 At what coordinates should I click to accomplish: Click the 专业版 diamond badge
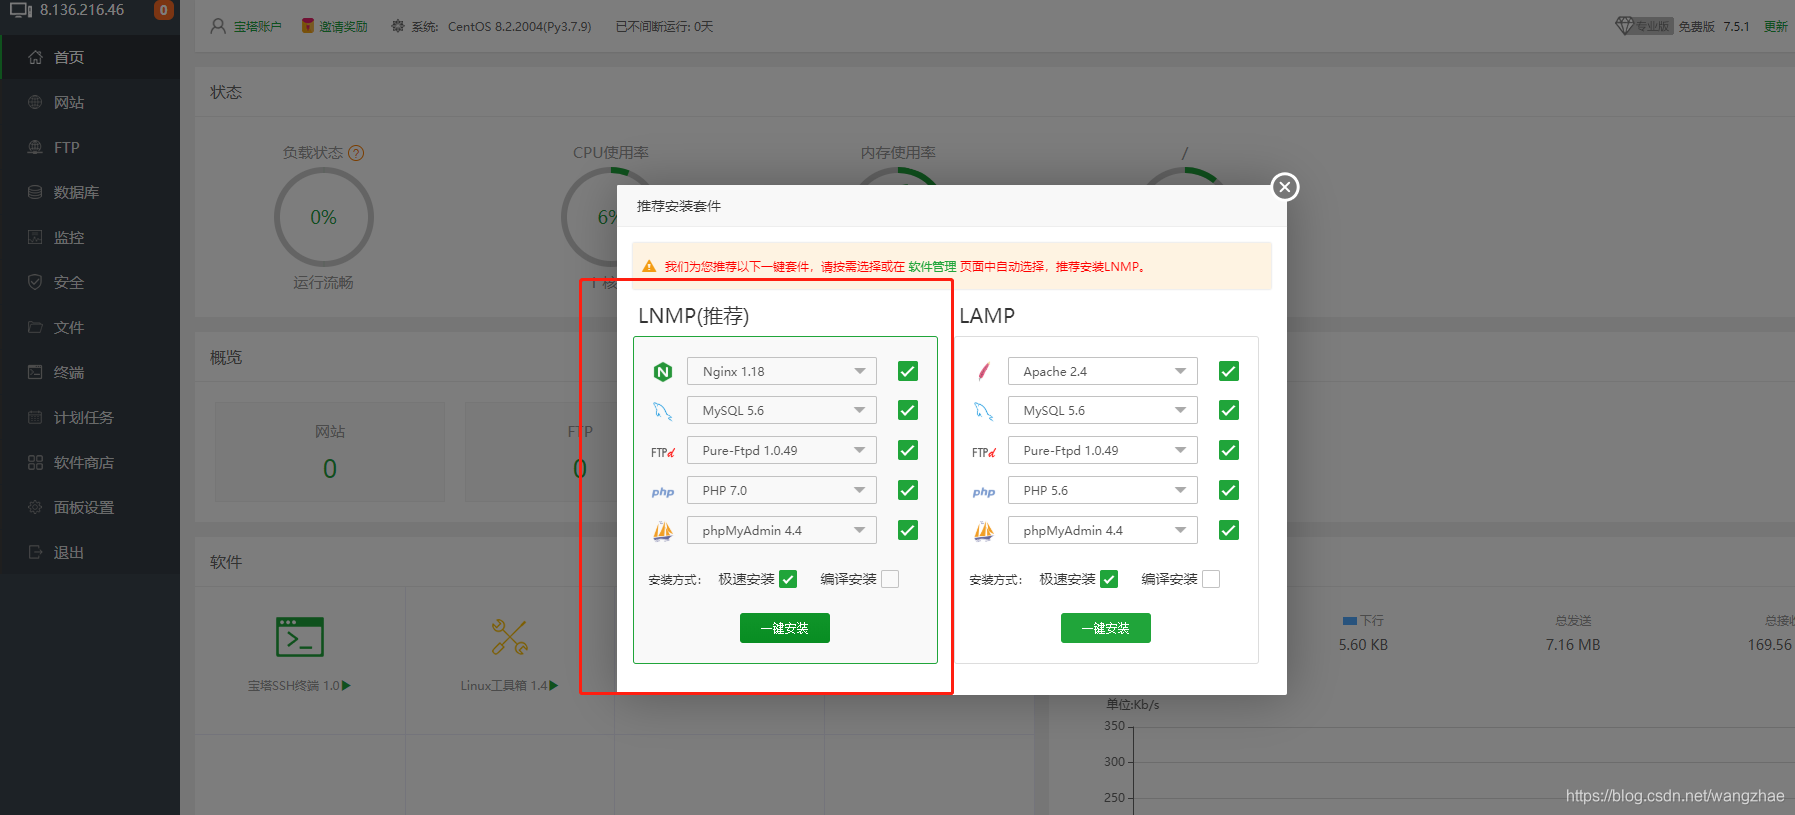coord(1644,26)
